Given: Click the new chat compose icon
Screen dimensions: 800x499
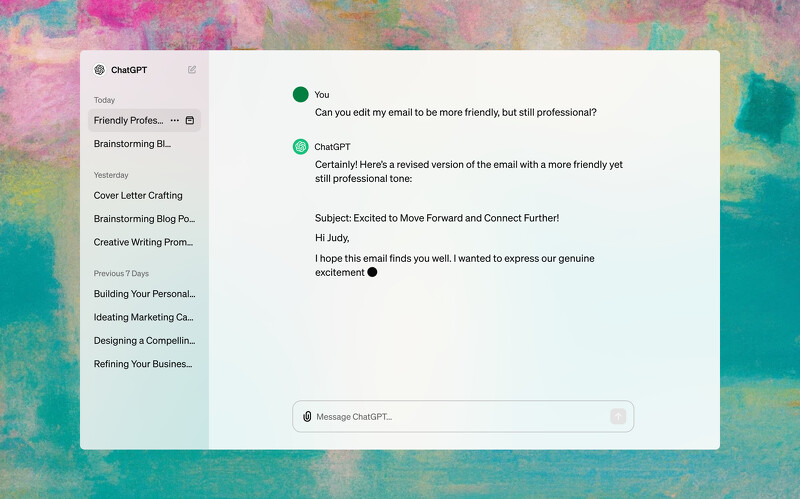Looking at the screenshot, I should coord(192,70).
